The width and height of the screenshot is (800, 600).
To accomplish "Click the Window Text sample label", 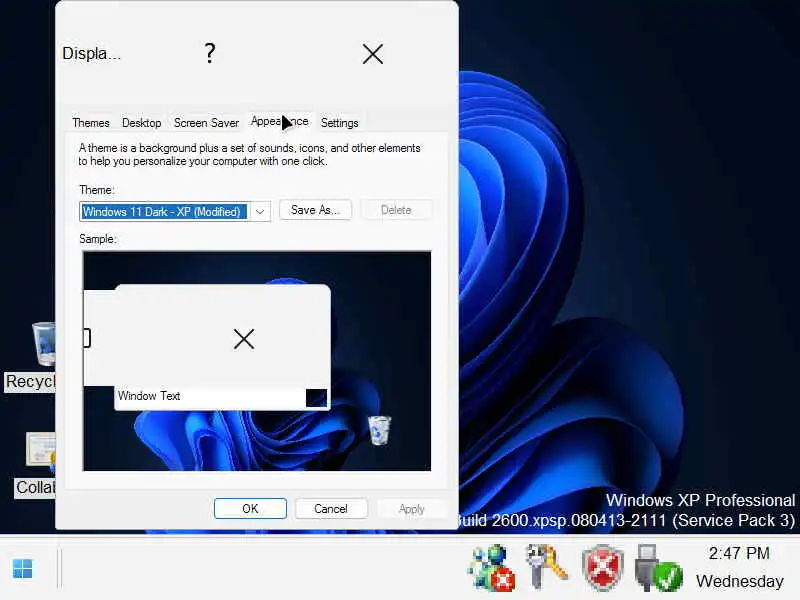I will coord(149,396).
